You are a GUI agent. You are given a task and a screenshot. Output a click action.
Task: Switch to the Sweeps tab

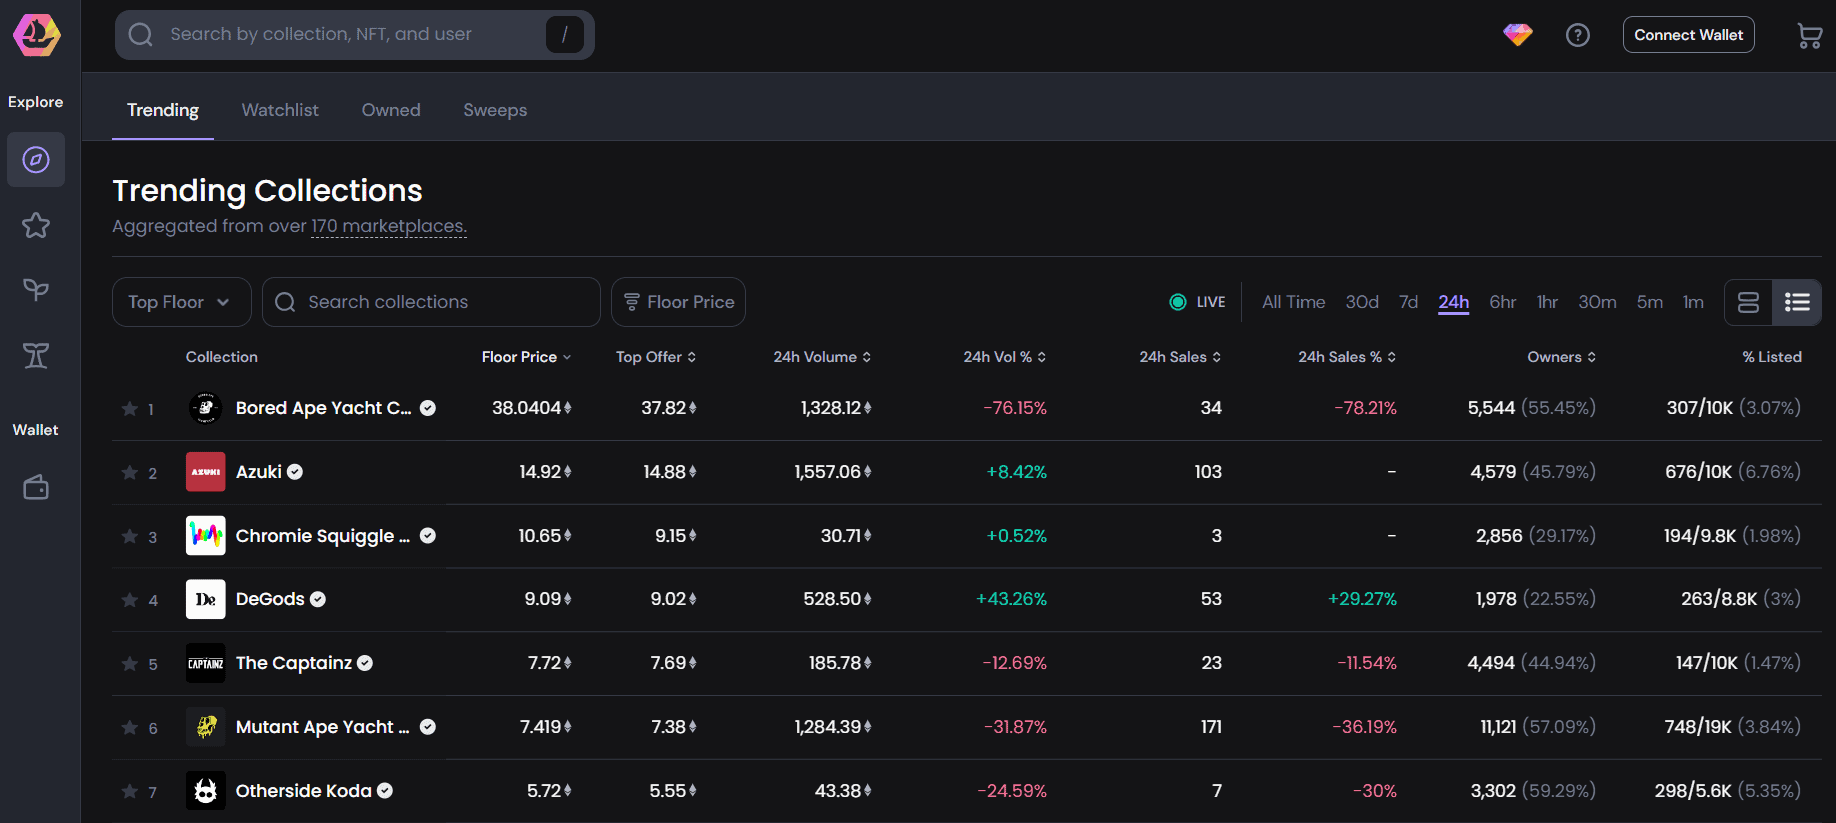495,110
